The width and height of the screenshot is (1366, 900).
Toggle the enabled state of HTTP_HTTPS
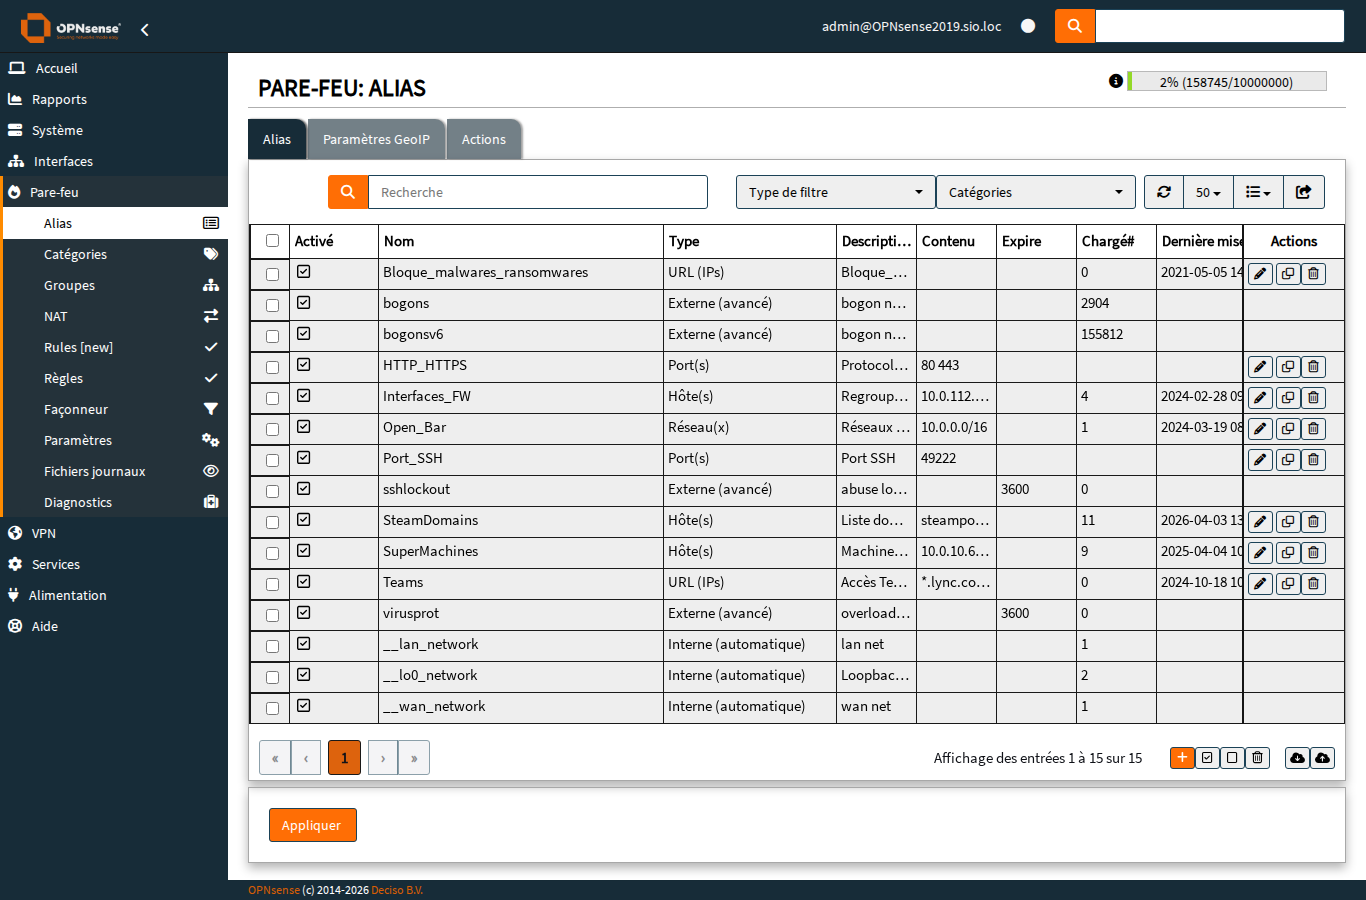304,364
